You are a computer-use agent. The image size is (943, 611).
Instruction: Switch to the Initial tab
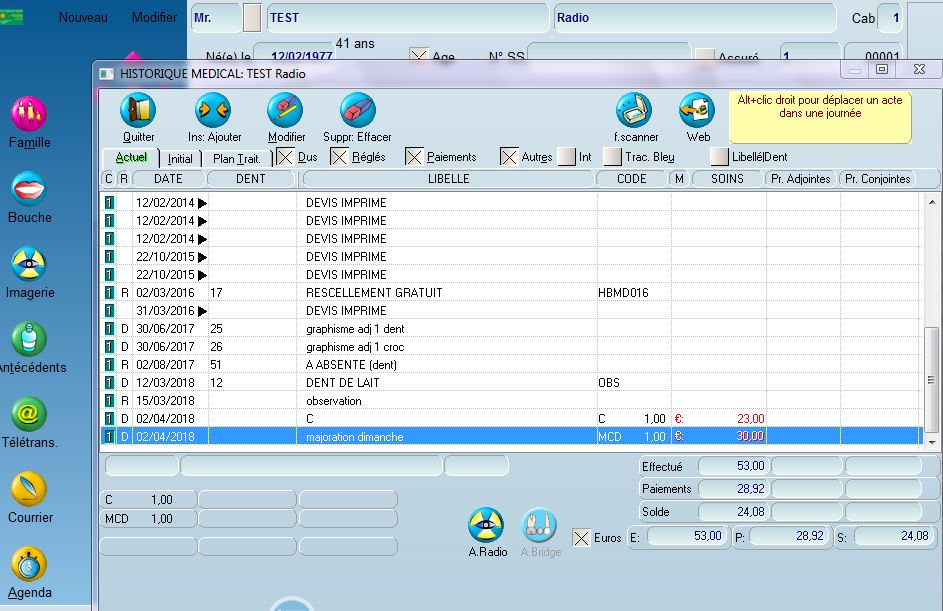tap(180, 158)
